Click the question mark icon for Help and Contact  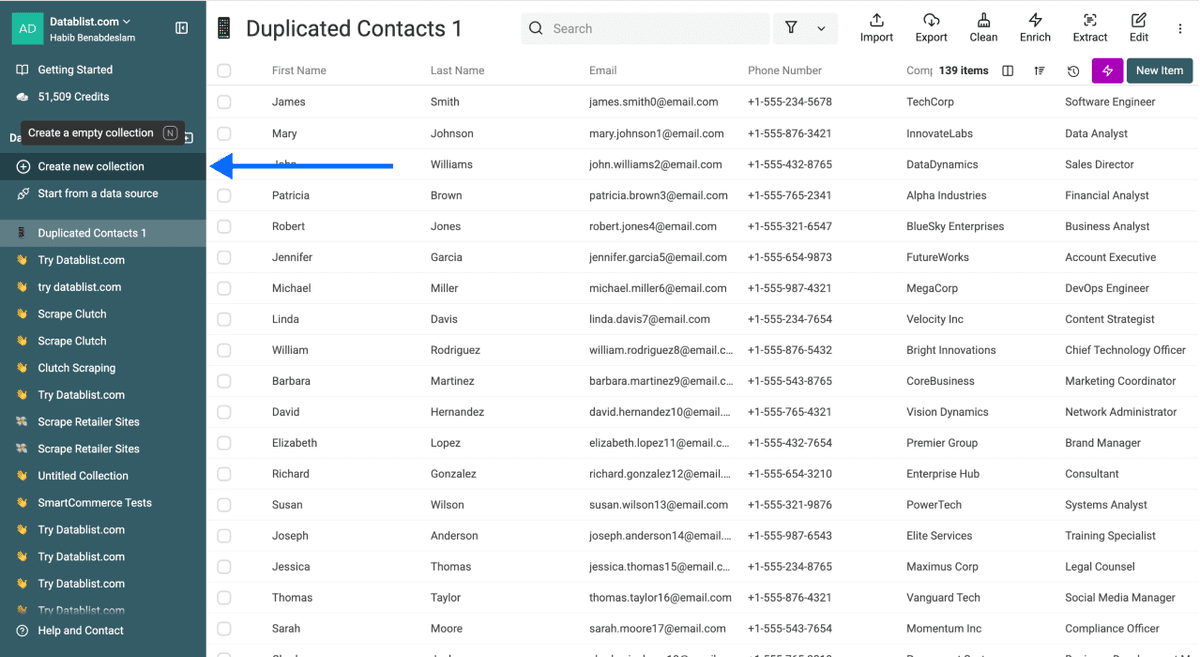click(x=22, y=631)
